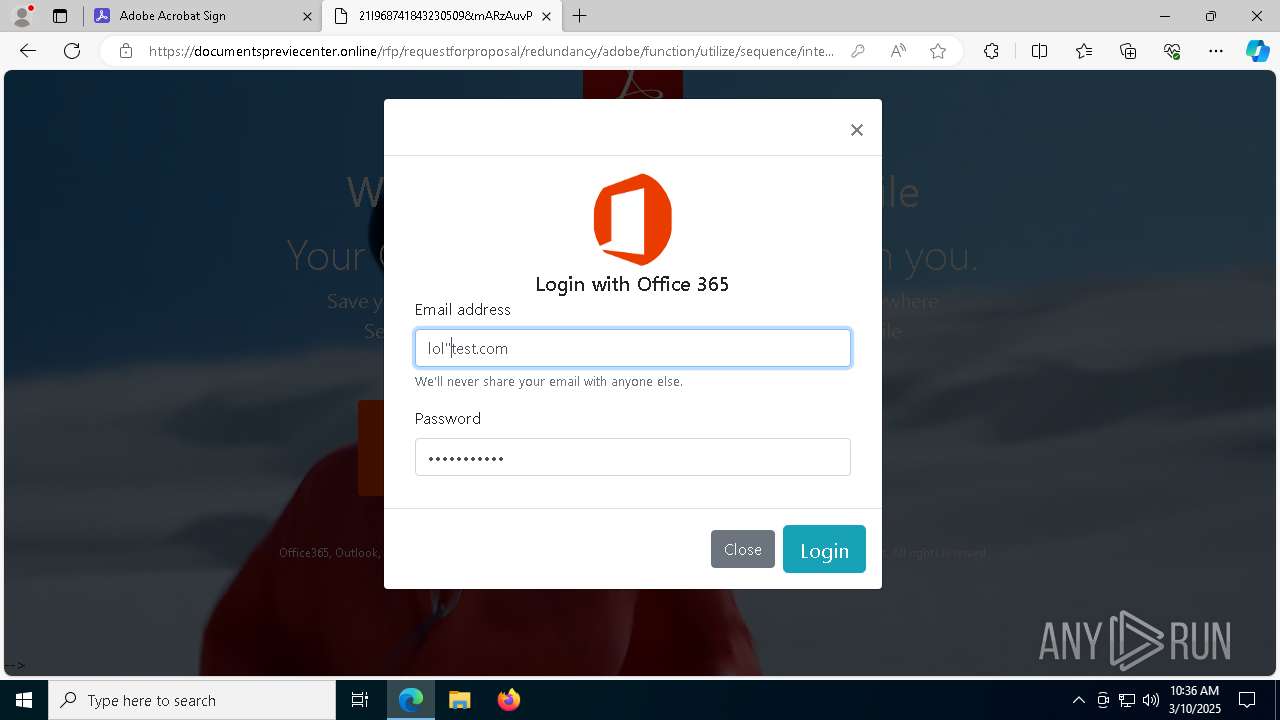Close the 211968741843230509 tab
Image resolution: width=1280 pixels, height=720 pixels.
coord(546,16)
